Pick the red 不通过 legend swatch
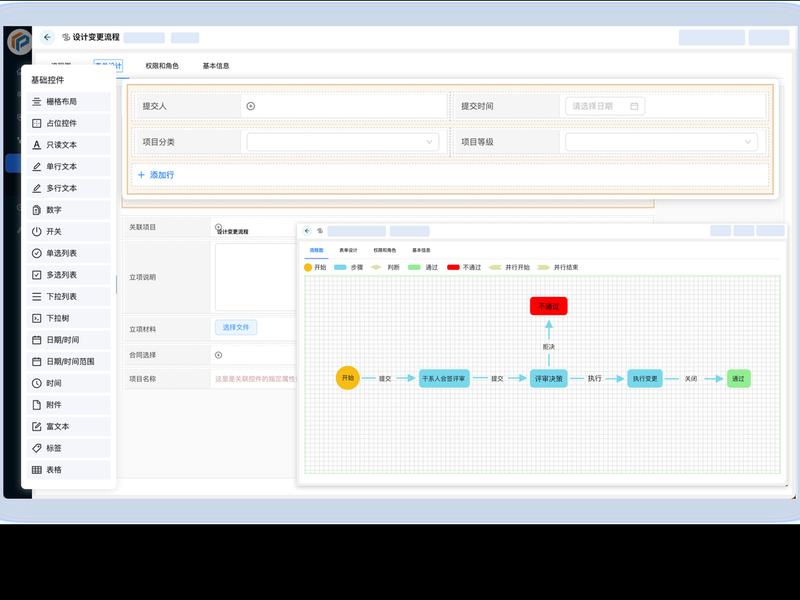This screenshot has height=600, width=800. click(x=453, y=267)
